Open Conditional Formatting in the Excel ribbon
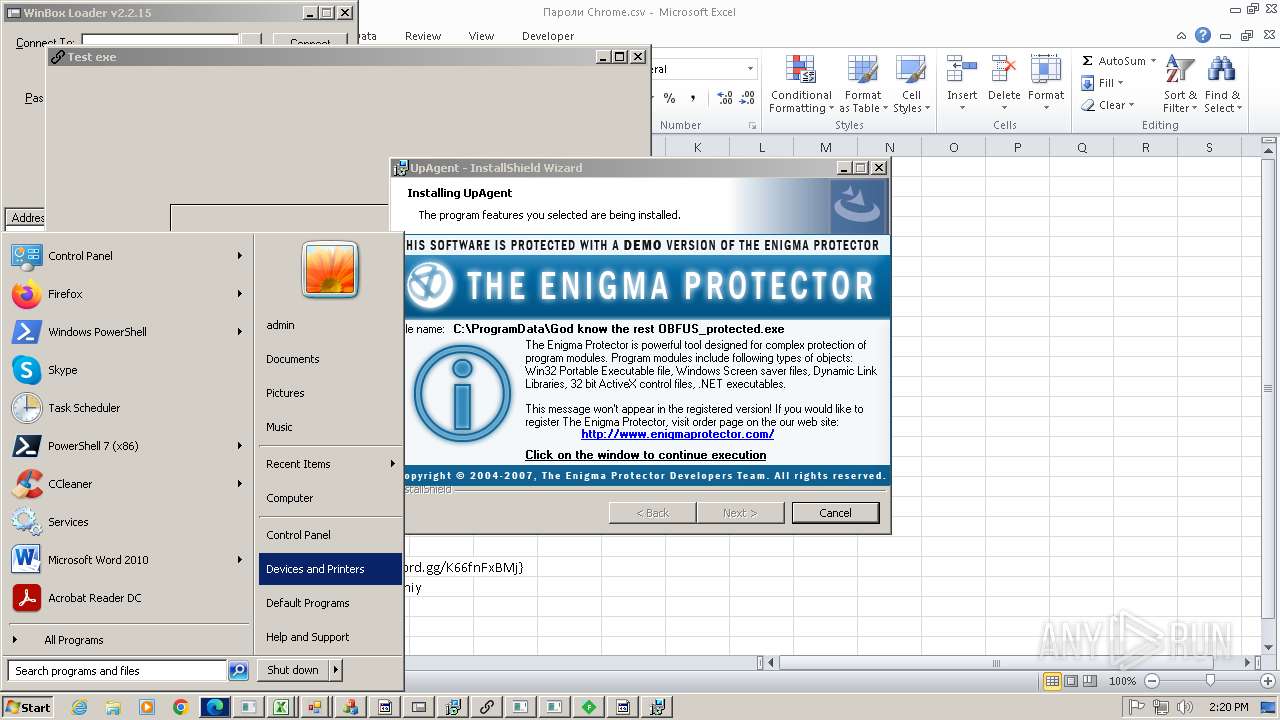 pyautogui.click(x=801, y=85)
